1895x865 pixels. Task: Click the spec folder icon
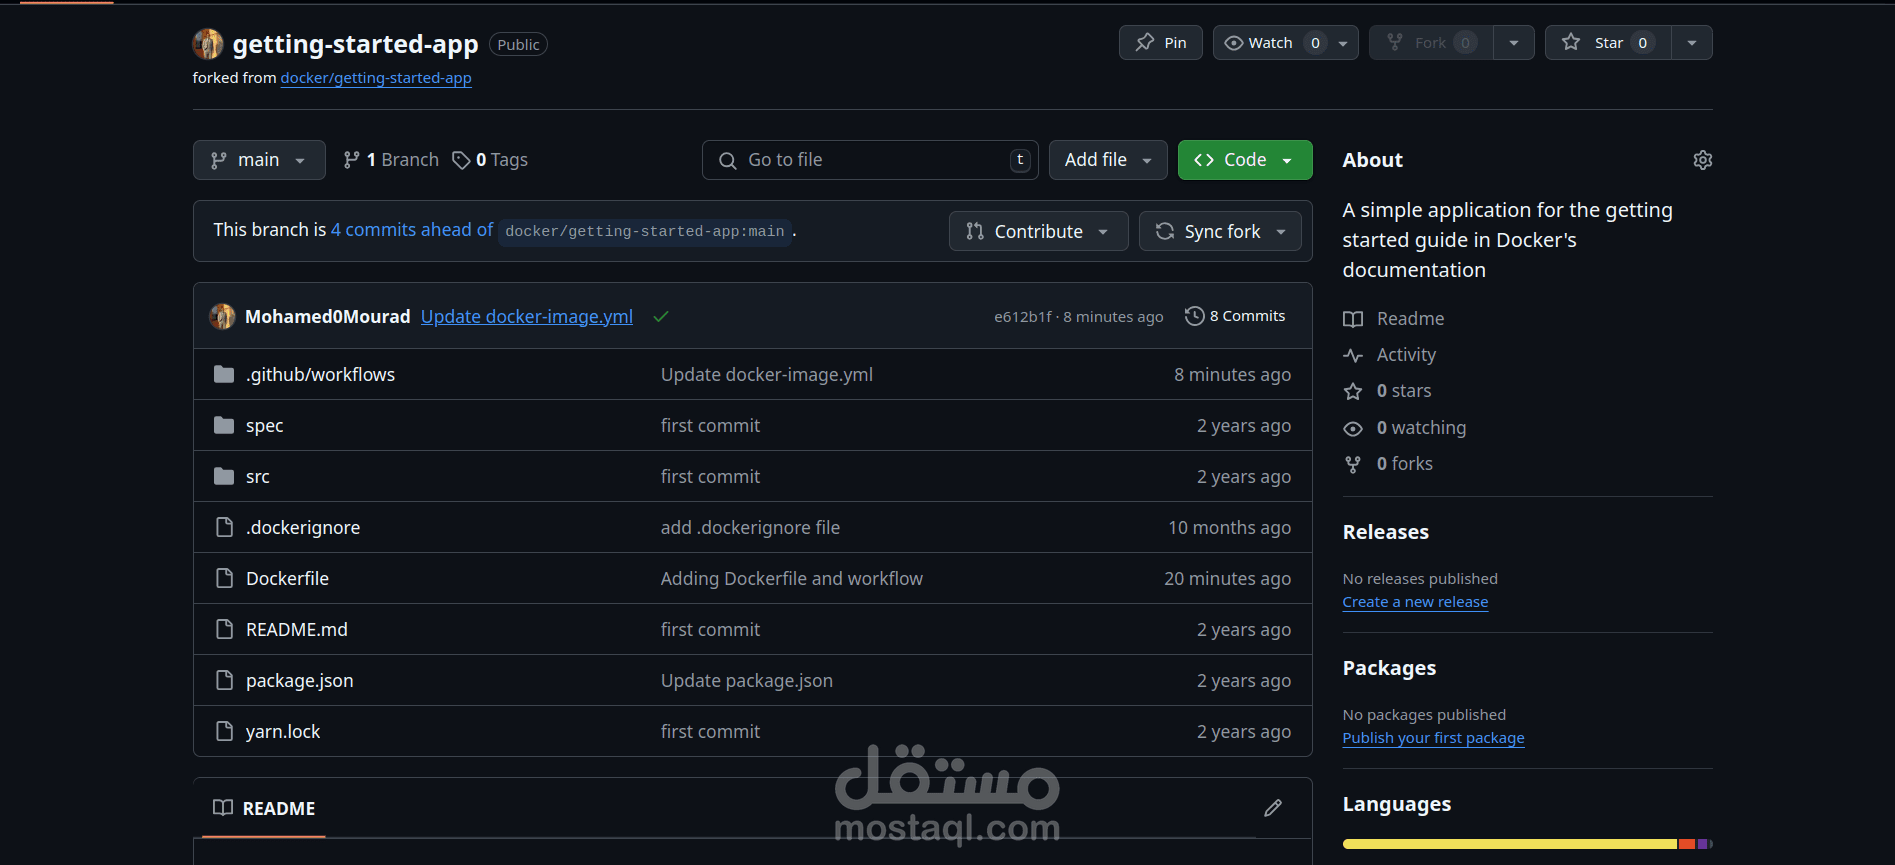[224, 425]
